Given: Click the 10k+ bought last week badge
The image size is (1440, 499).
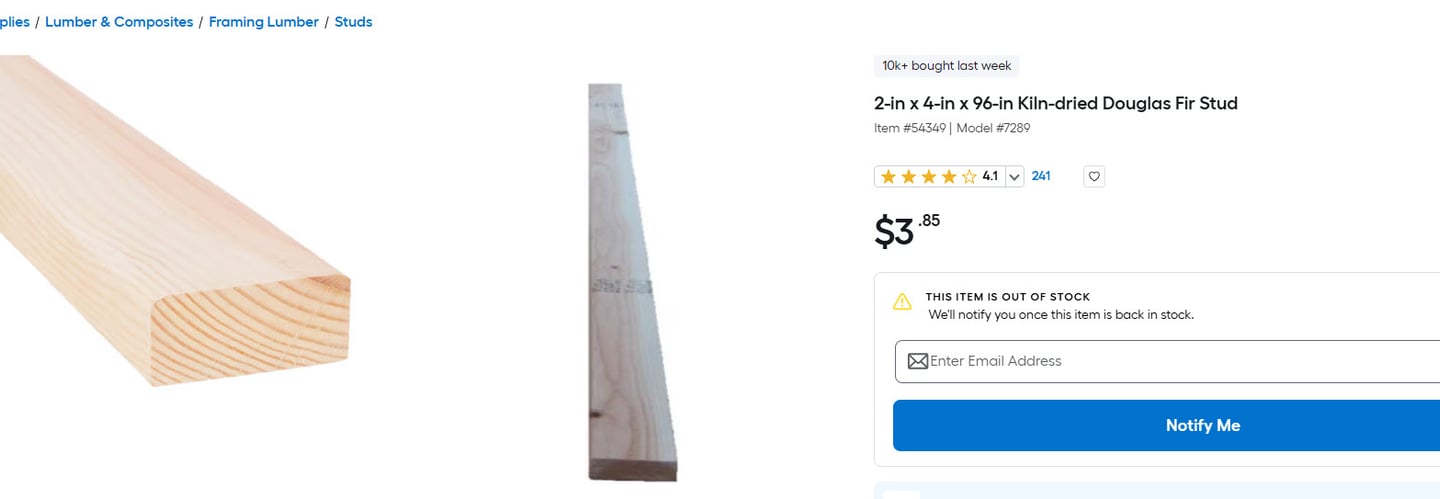Looking at the screenshot, I should [x=946, y=66].
